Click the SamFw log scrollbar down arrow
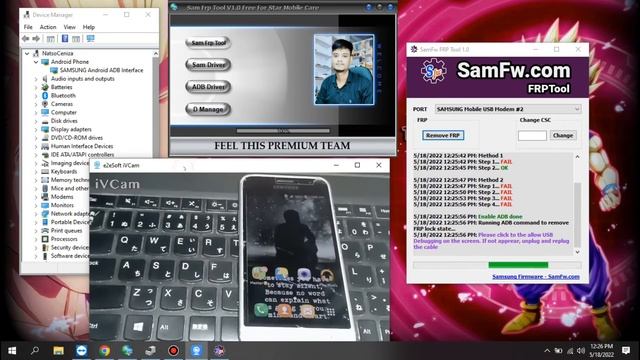 click(578, 252)
